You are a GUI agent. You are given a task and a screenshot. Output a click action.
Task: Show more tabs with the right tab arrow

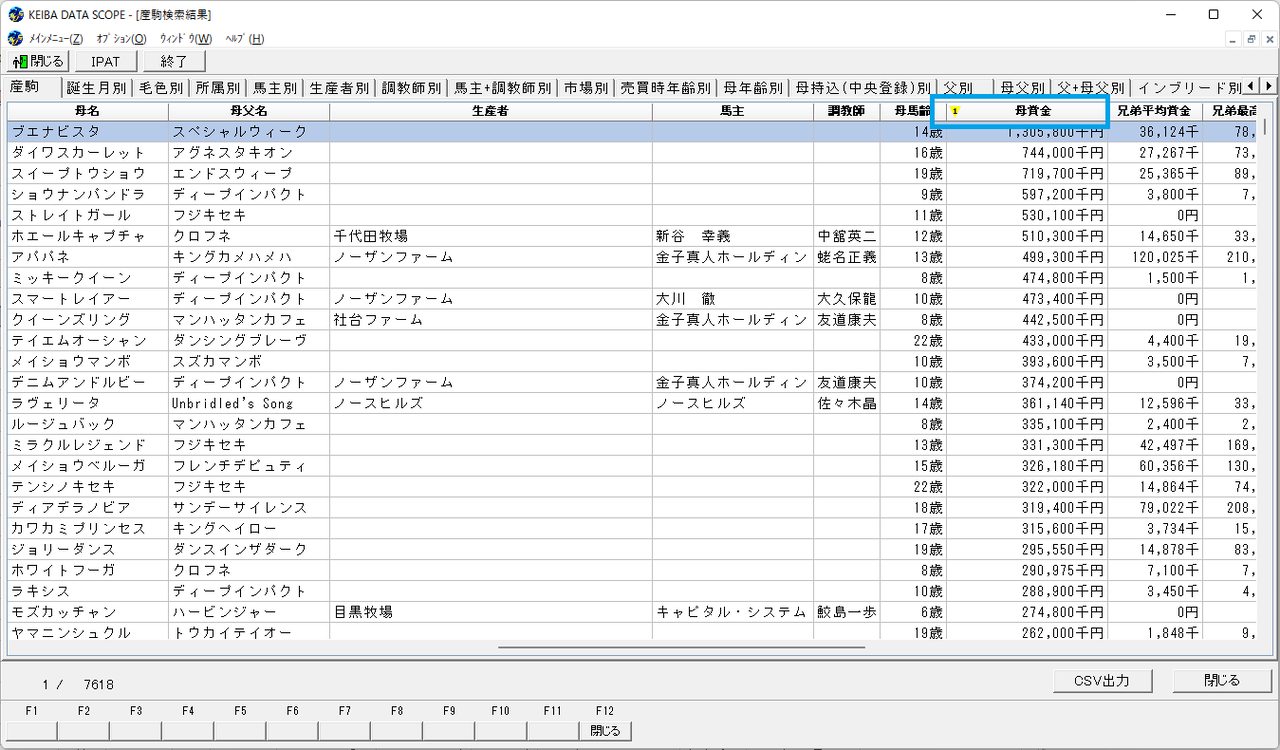[x=1268, y=86]
